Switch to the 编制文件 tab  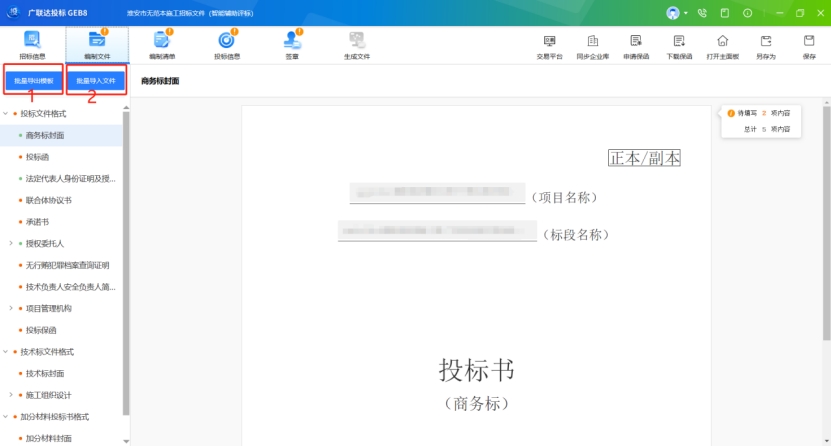(97, 45)
